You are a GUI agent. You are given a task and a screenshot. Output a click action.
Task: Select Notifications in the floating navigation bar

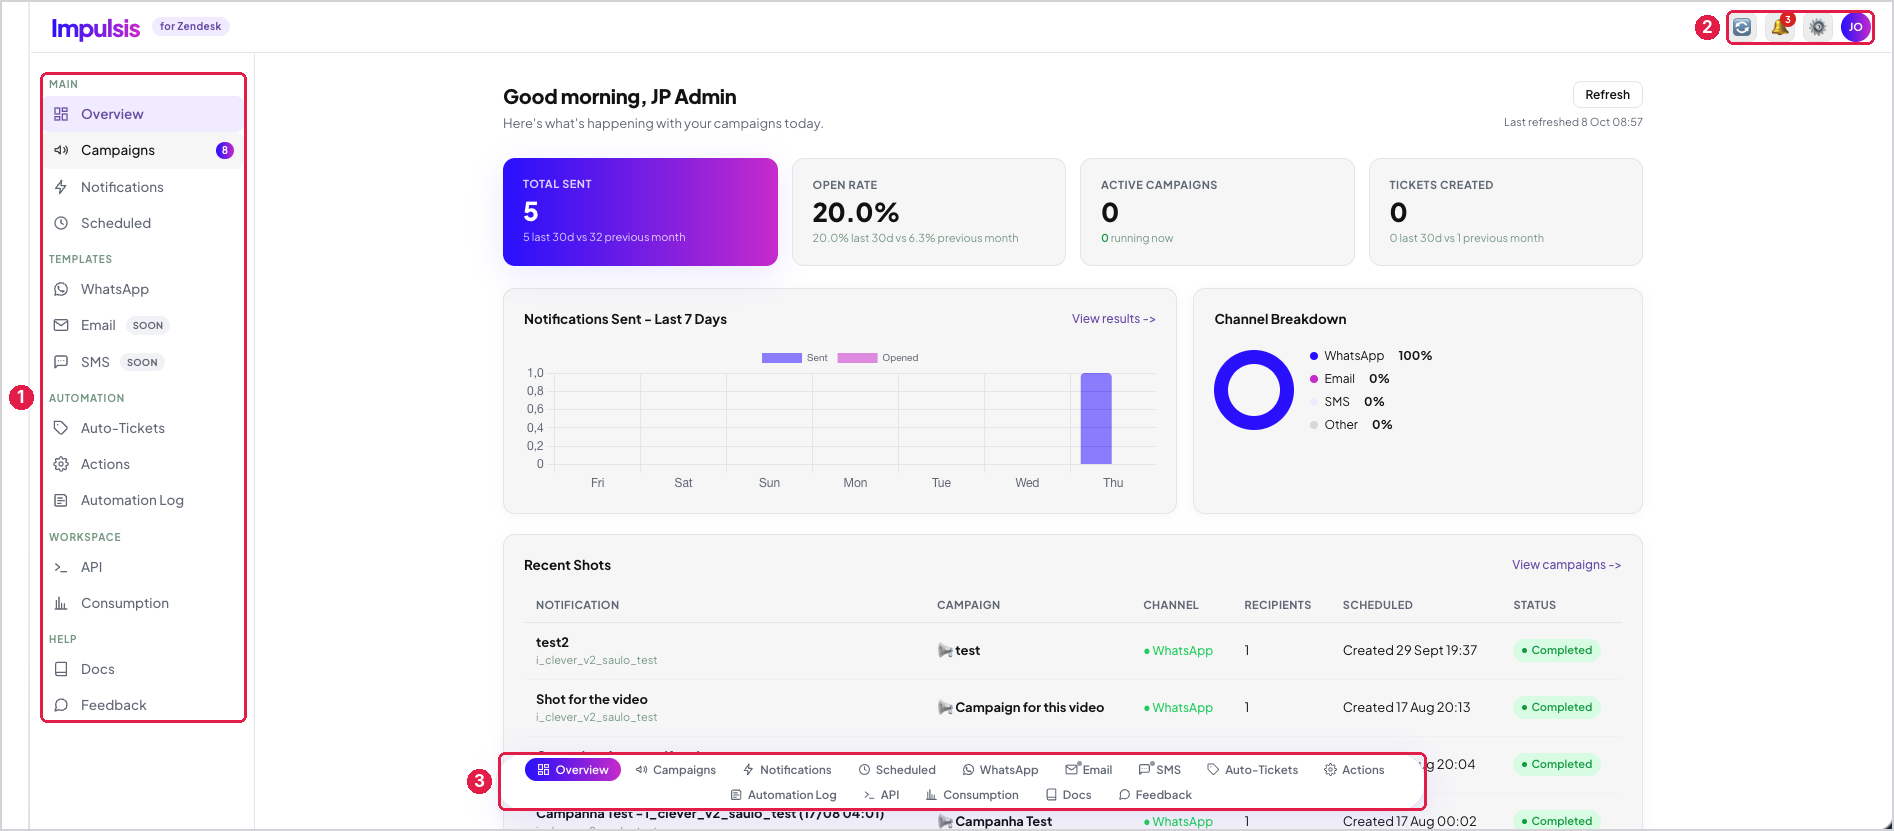tap(787, 770)
